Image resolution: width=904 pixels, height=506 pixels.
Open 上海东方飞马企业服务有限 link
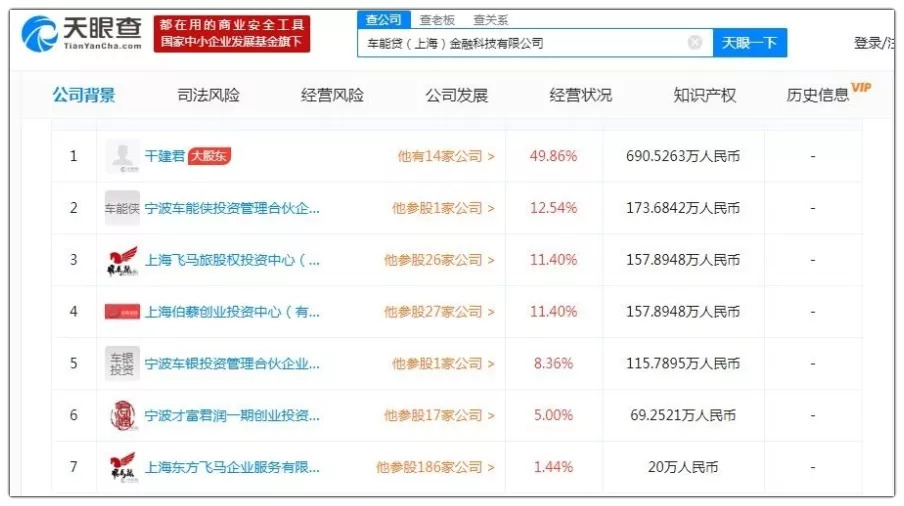[232, 467]
